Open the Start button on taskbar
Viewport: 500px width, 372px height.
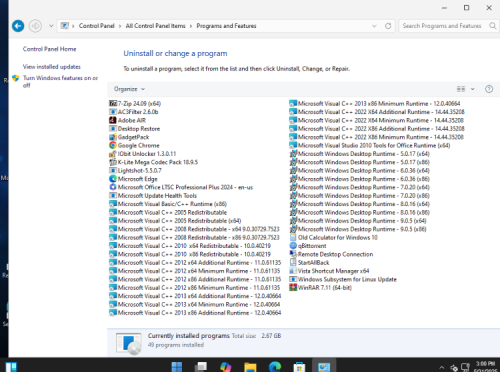177,367
